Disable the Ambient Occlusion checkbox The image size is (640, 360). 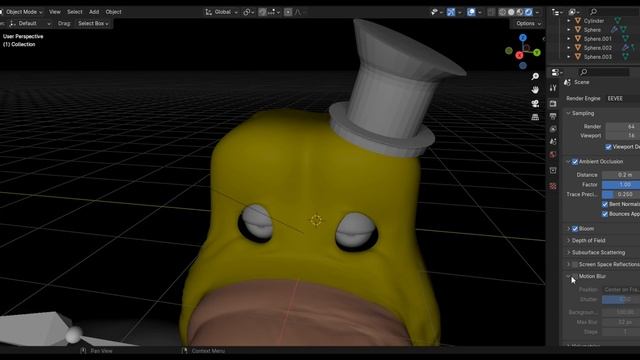coord(575,162)
